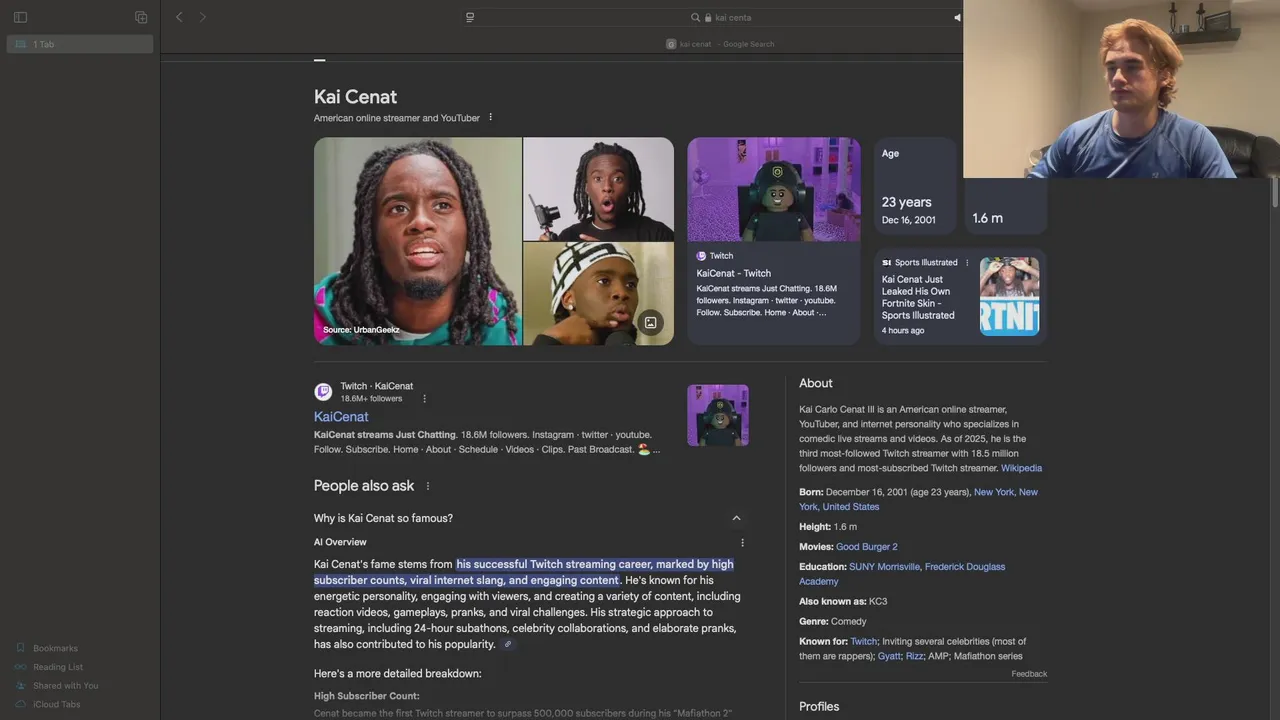This screenshot has height=720, width=1280.
Task: Click the height card showing 1.6 m
Action: point(1005,206)
